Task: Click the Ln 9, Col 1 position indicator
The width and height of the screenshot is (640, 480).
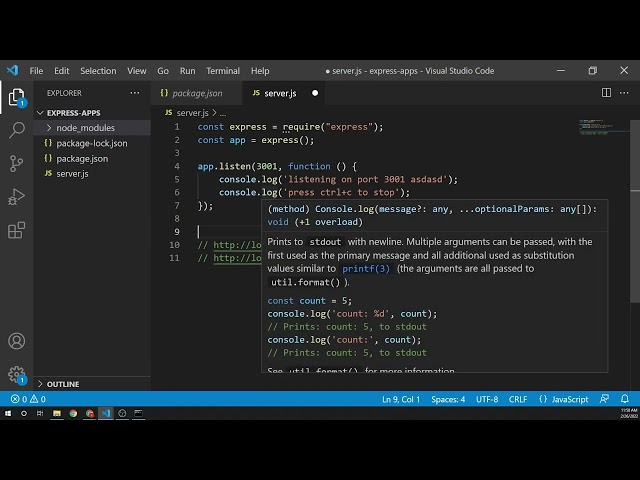Action: pos(401,399)
